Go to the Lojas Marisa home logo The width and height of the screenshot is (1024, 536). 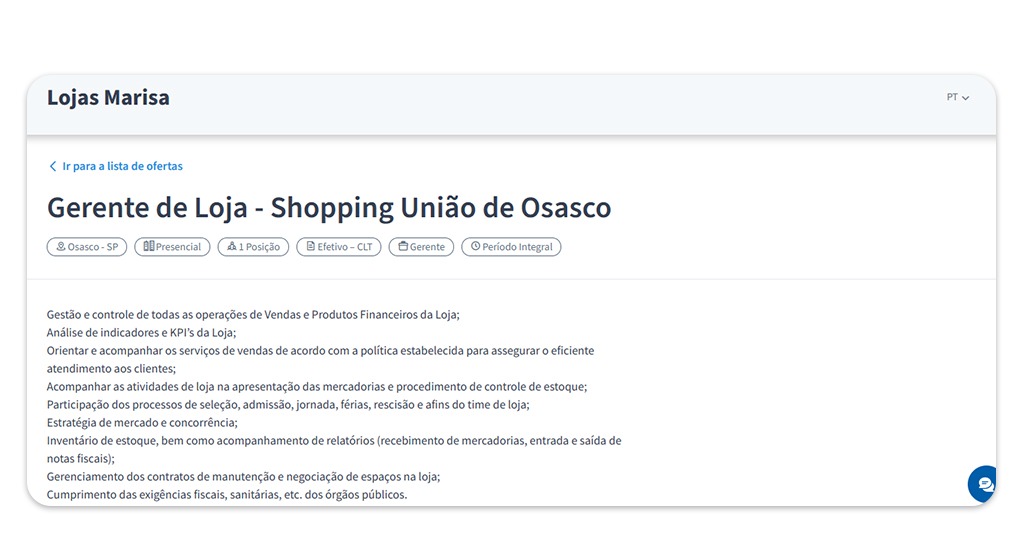[x=108, y=98]
